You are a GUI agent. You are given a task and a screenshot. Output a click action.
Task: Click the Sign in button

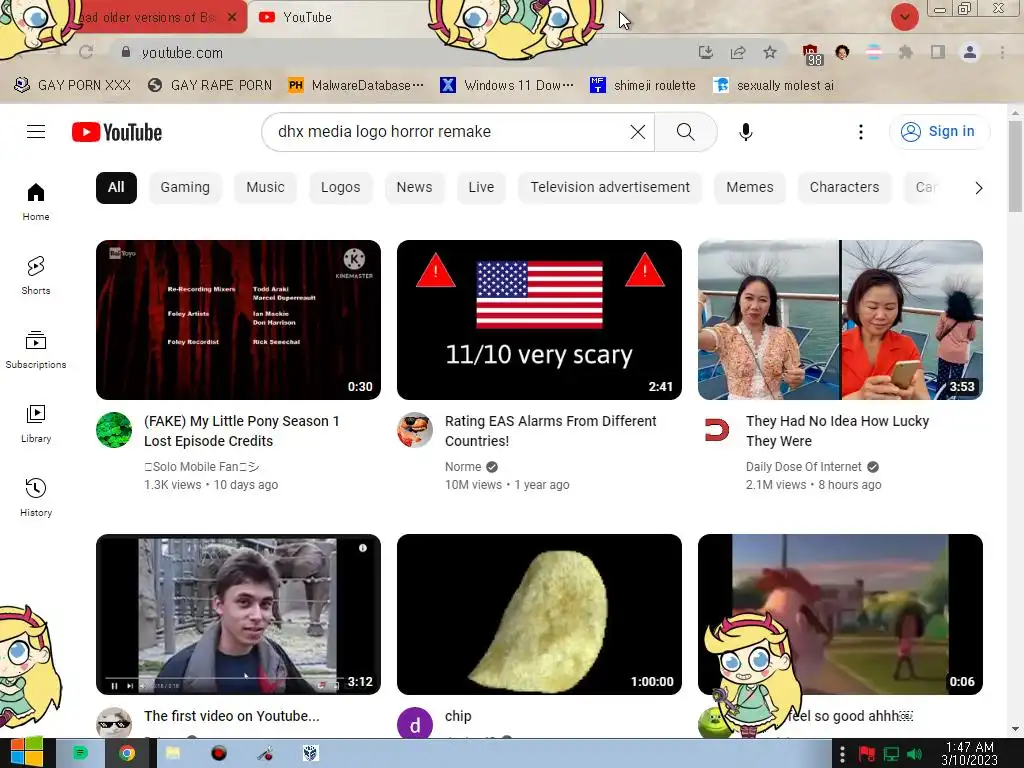click(938, 131)
